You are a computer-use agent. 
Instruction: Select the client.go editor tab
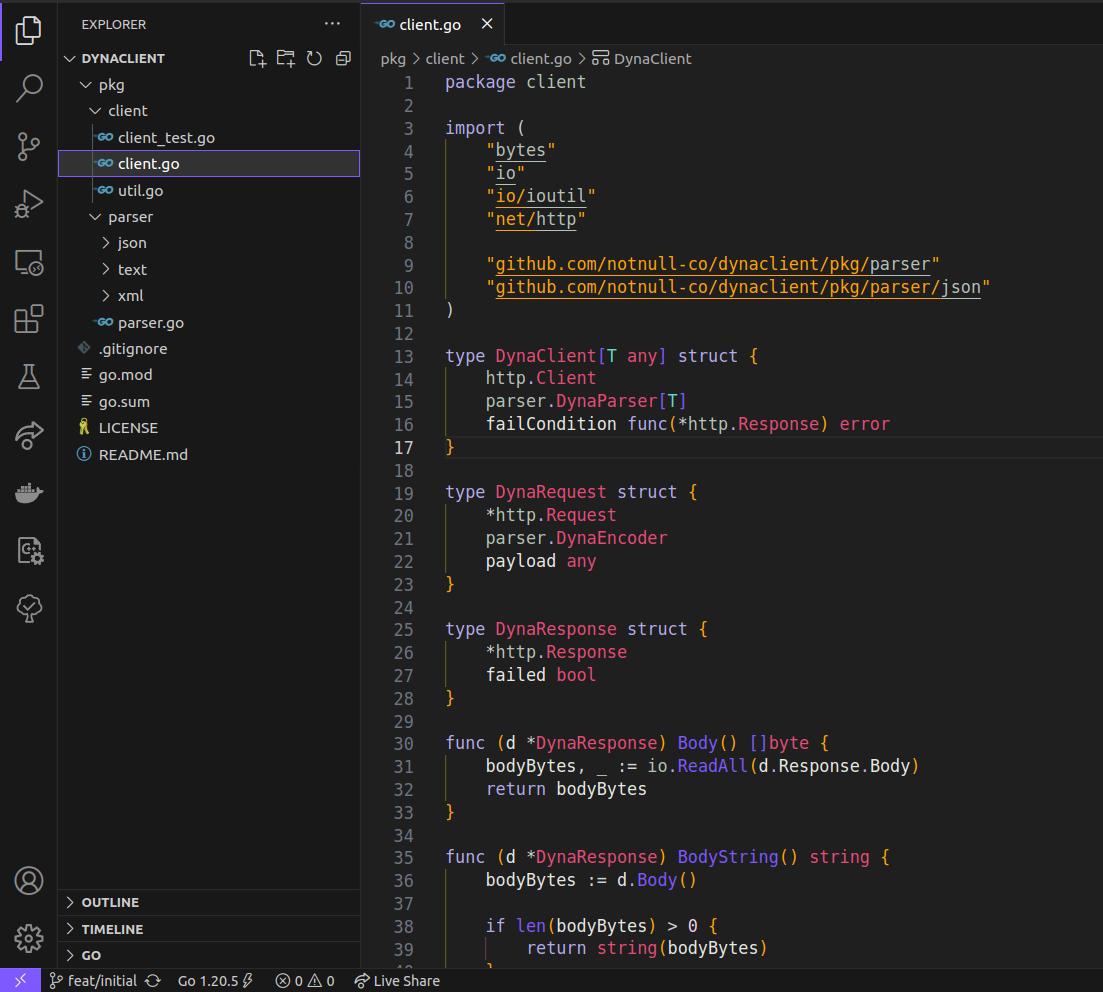tap(429, 24)
